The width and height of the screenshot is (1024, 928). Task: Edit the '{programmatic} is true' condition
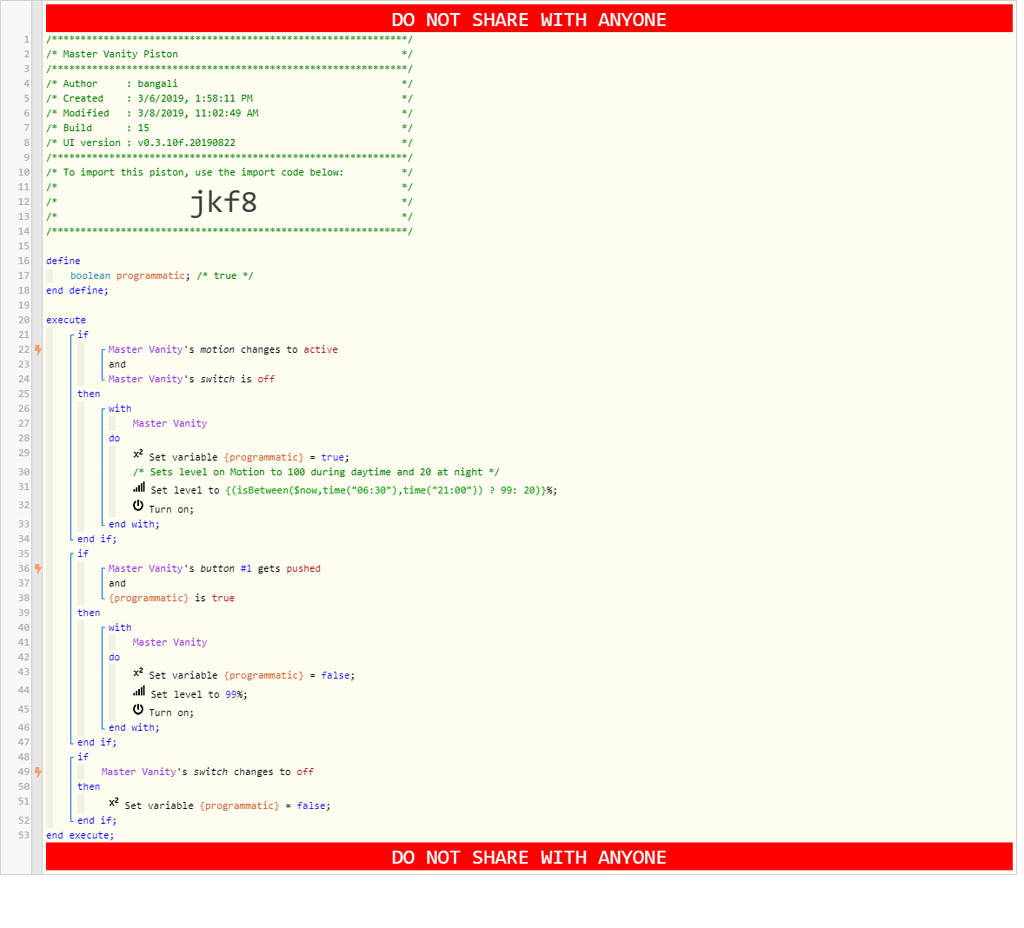(171, 598)
